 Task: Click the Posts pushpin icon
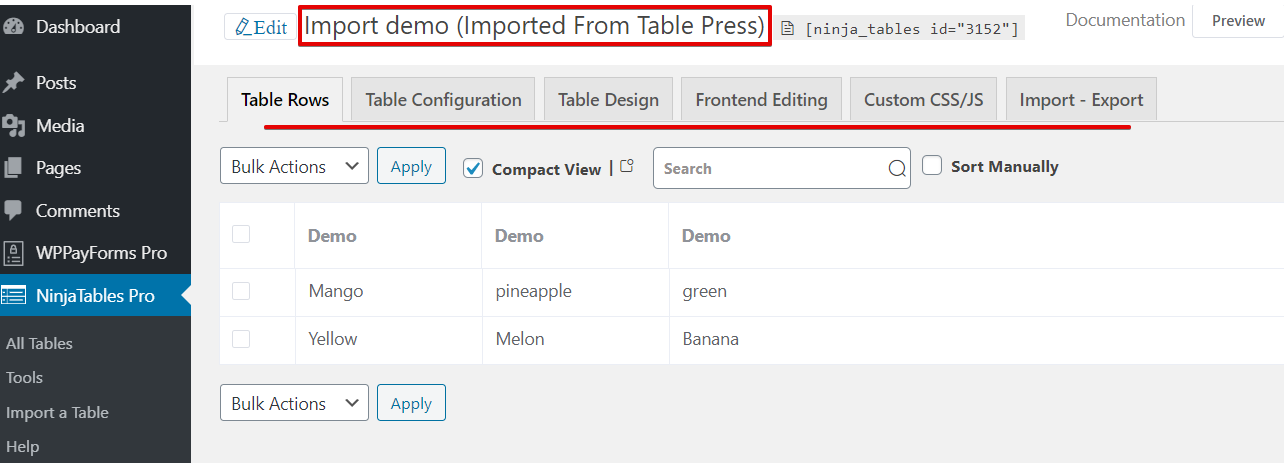[14, 83]
